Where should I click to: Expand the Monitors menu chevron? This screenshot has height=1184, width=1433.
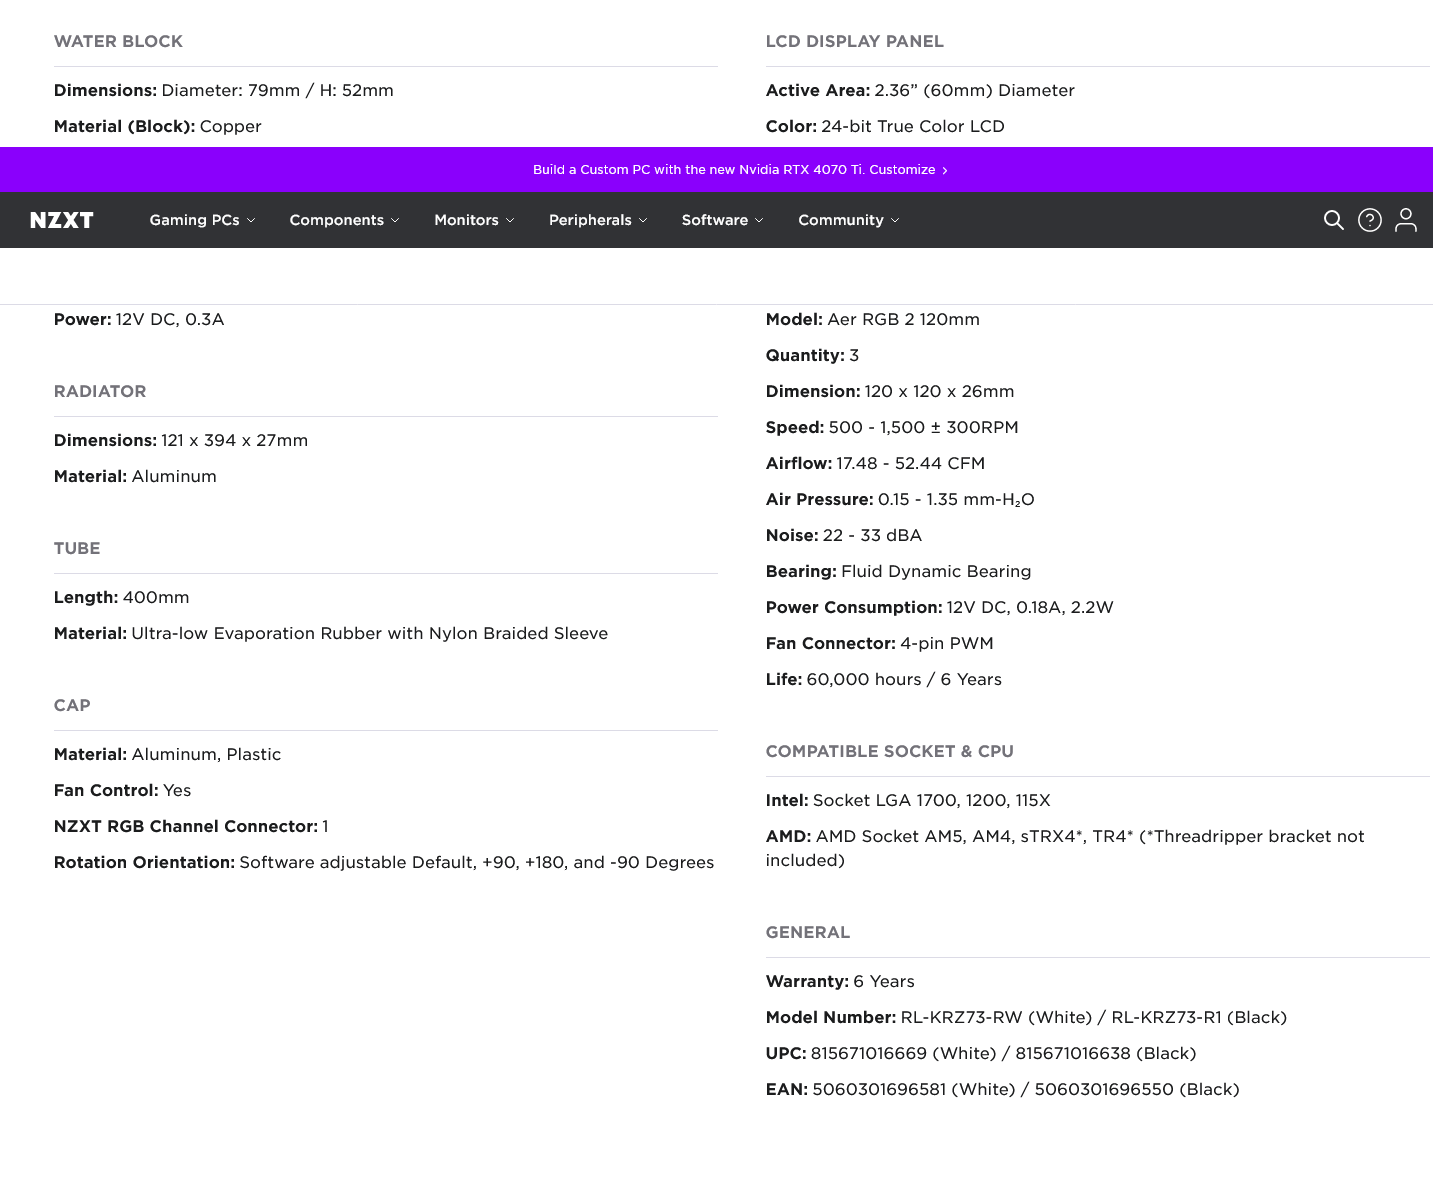point(510,220)
